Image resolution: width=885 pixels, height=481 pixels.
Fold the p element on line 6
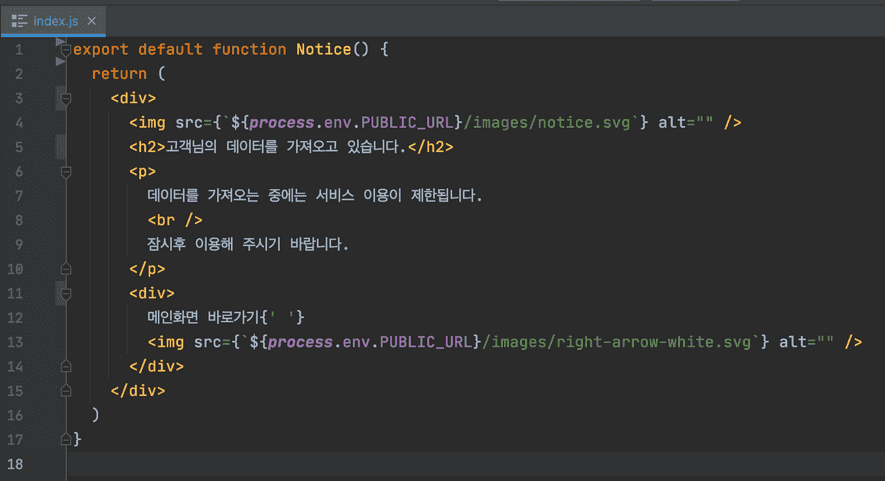pyautogui.click(x=66, y=172)
